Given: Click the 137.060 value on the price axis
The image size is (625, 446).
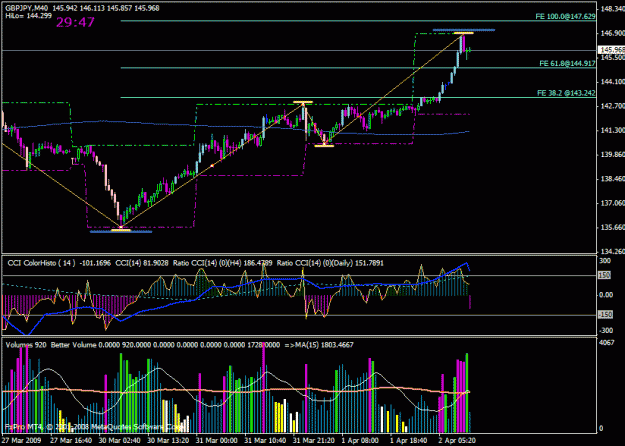Looking at the screenshot, I should pos(613,203).
